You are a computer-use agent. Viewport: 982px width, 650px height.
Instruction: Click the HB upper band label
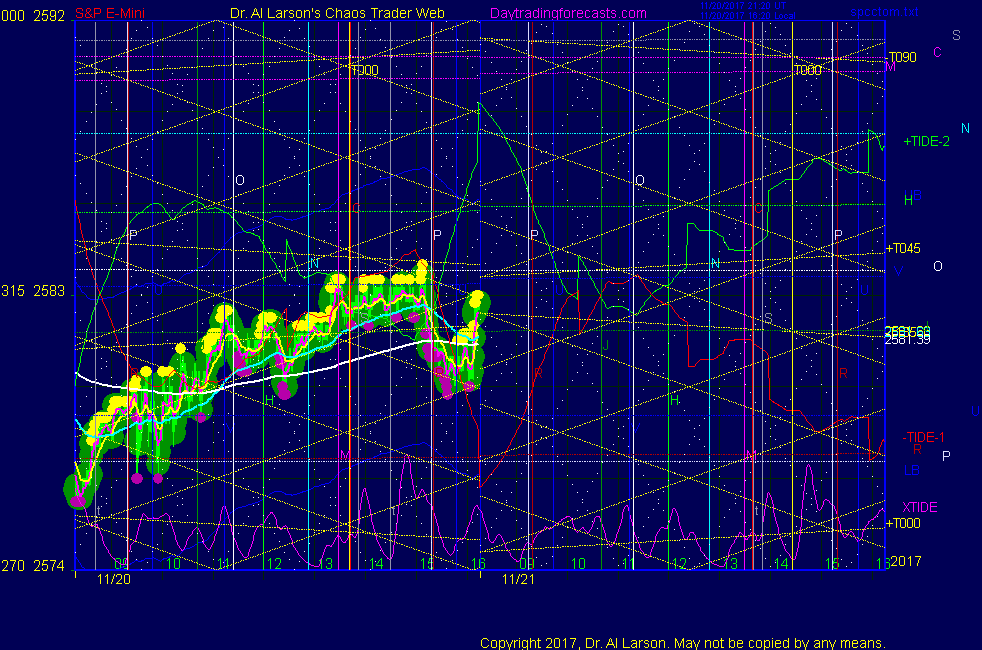912,199
